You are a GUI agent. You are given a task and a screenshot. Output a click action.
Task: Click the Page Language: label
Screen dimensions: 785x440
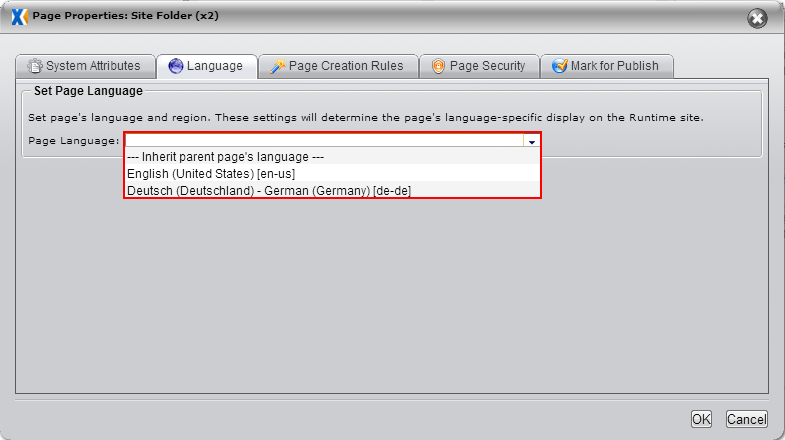pyautogui.click(x=74, y=141)
